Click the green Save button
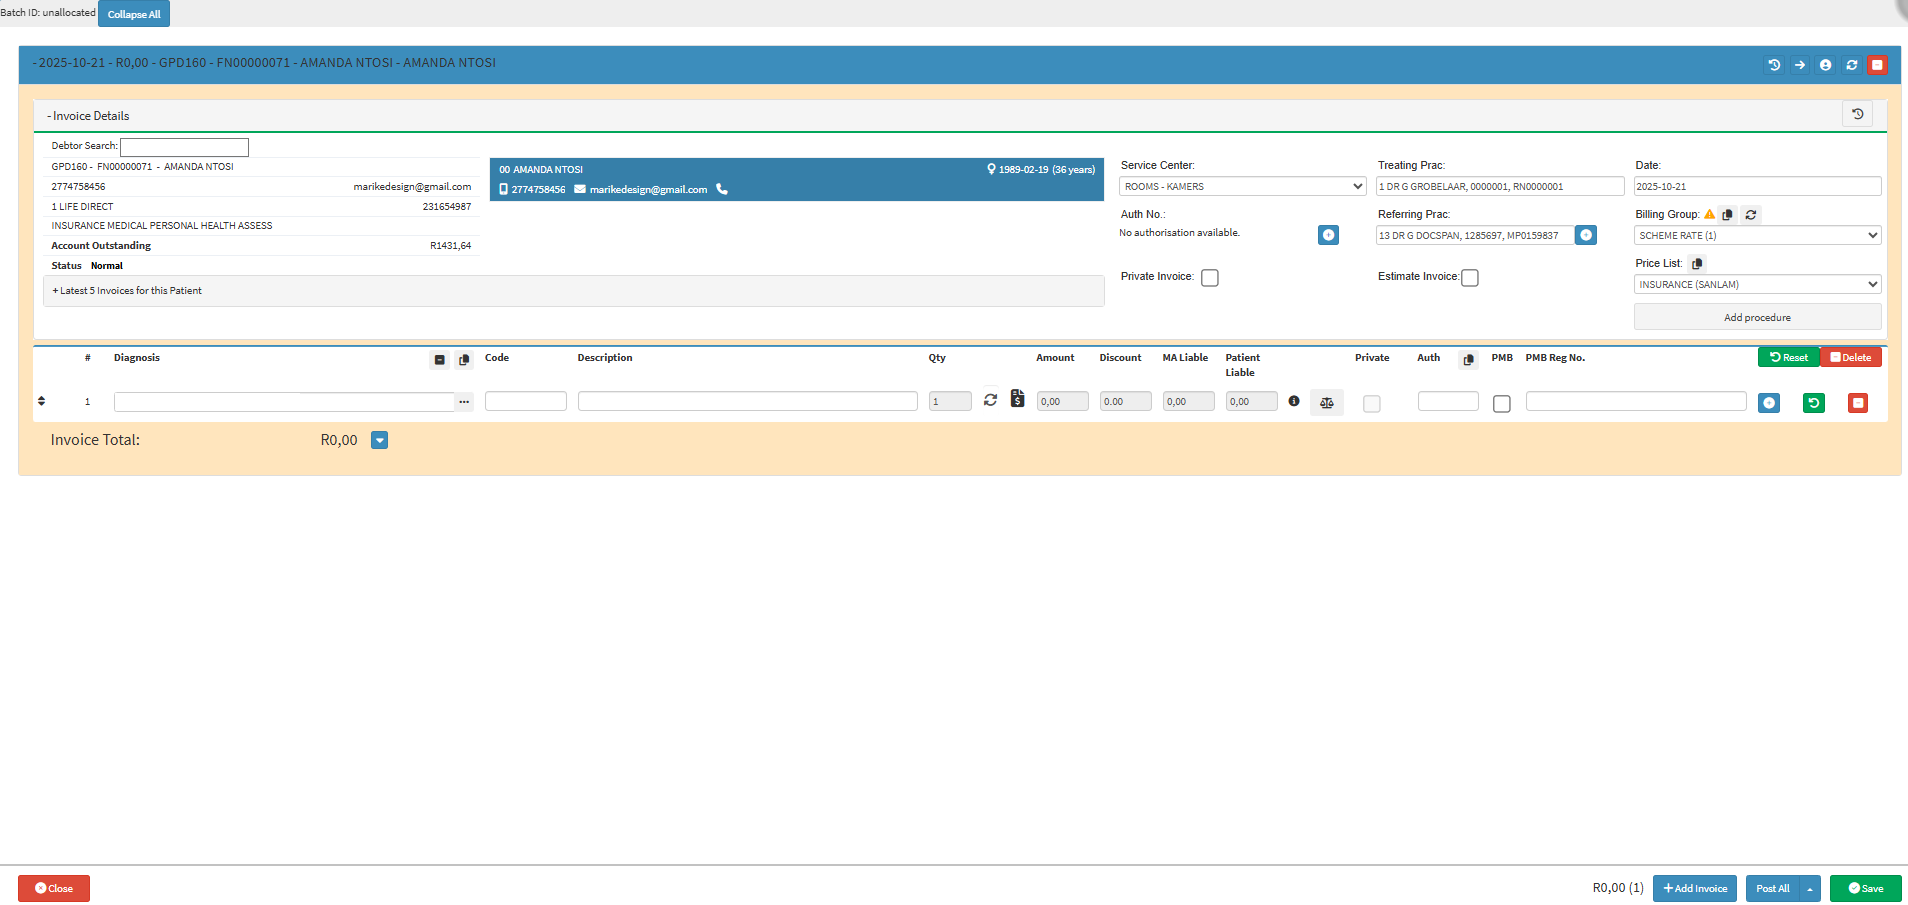 1865,888
